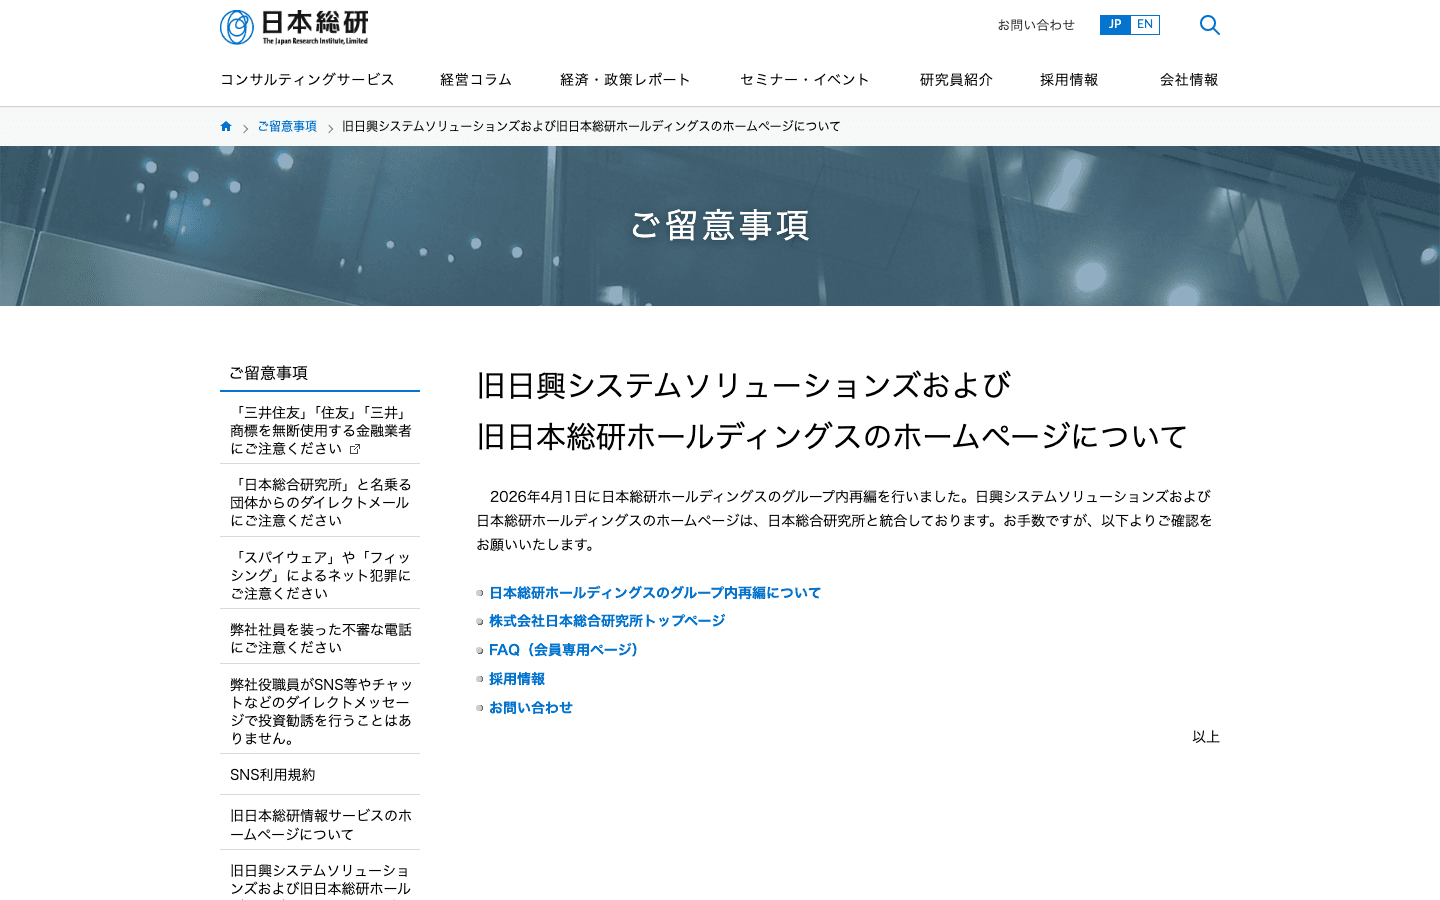Screen dimensions: 1440x900
Task: Open the SNS利用規約 sidebar link
Action: tap(320, 775)
